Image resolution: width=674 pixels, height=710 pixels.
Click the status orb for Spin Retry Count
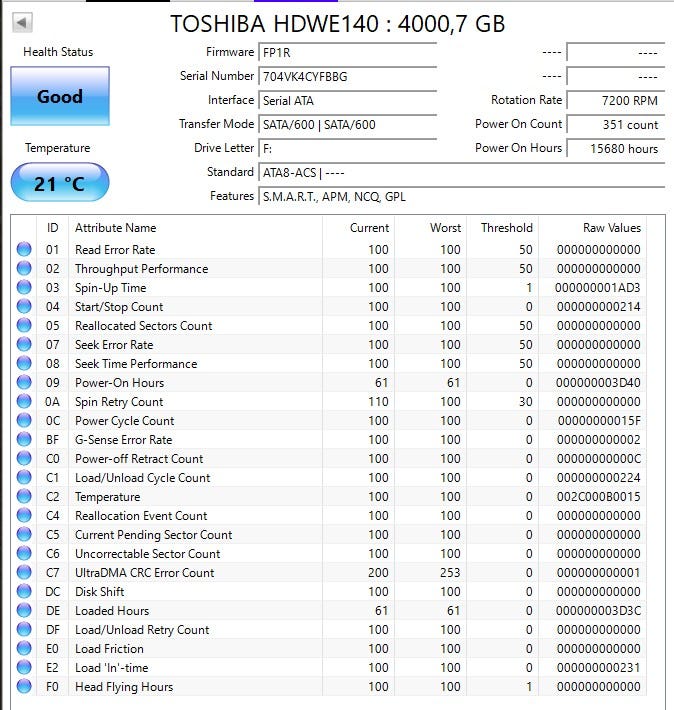(x=24, y=401)
